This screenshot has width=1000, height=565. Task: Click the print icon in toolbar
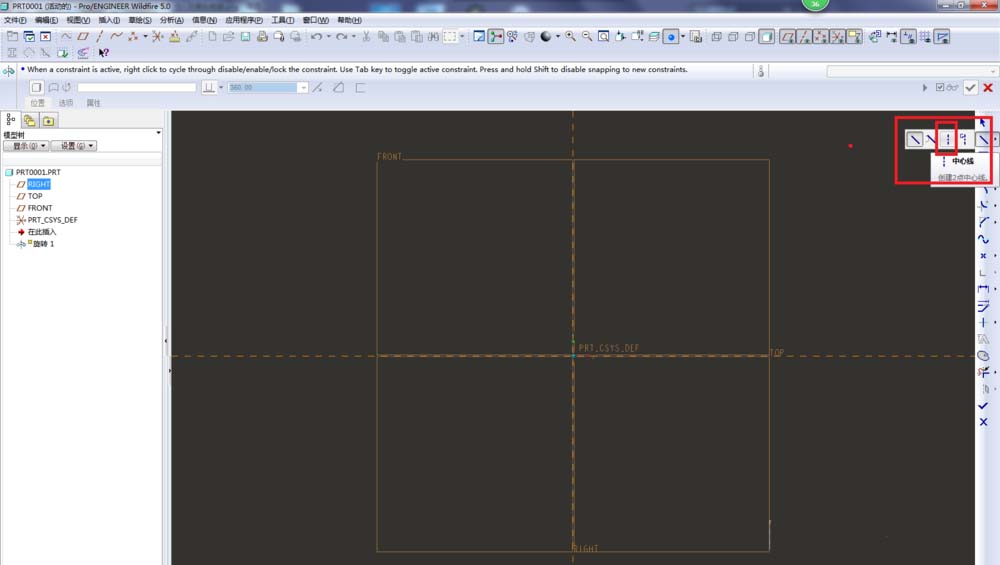tap(262, 37)
